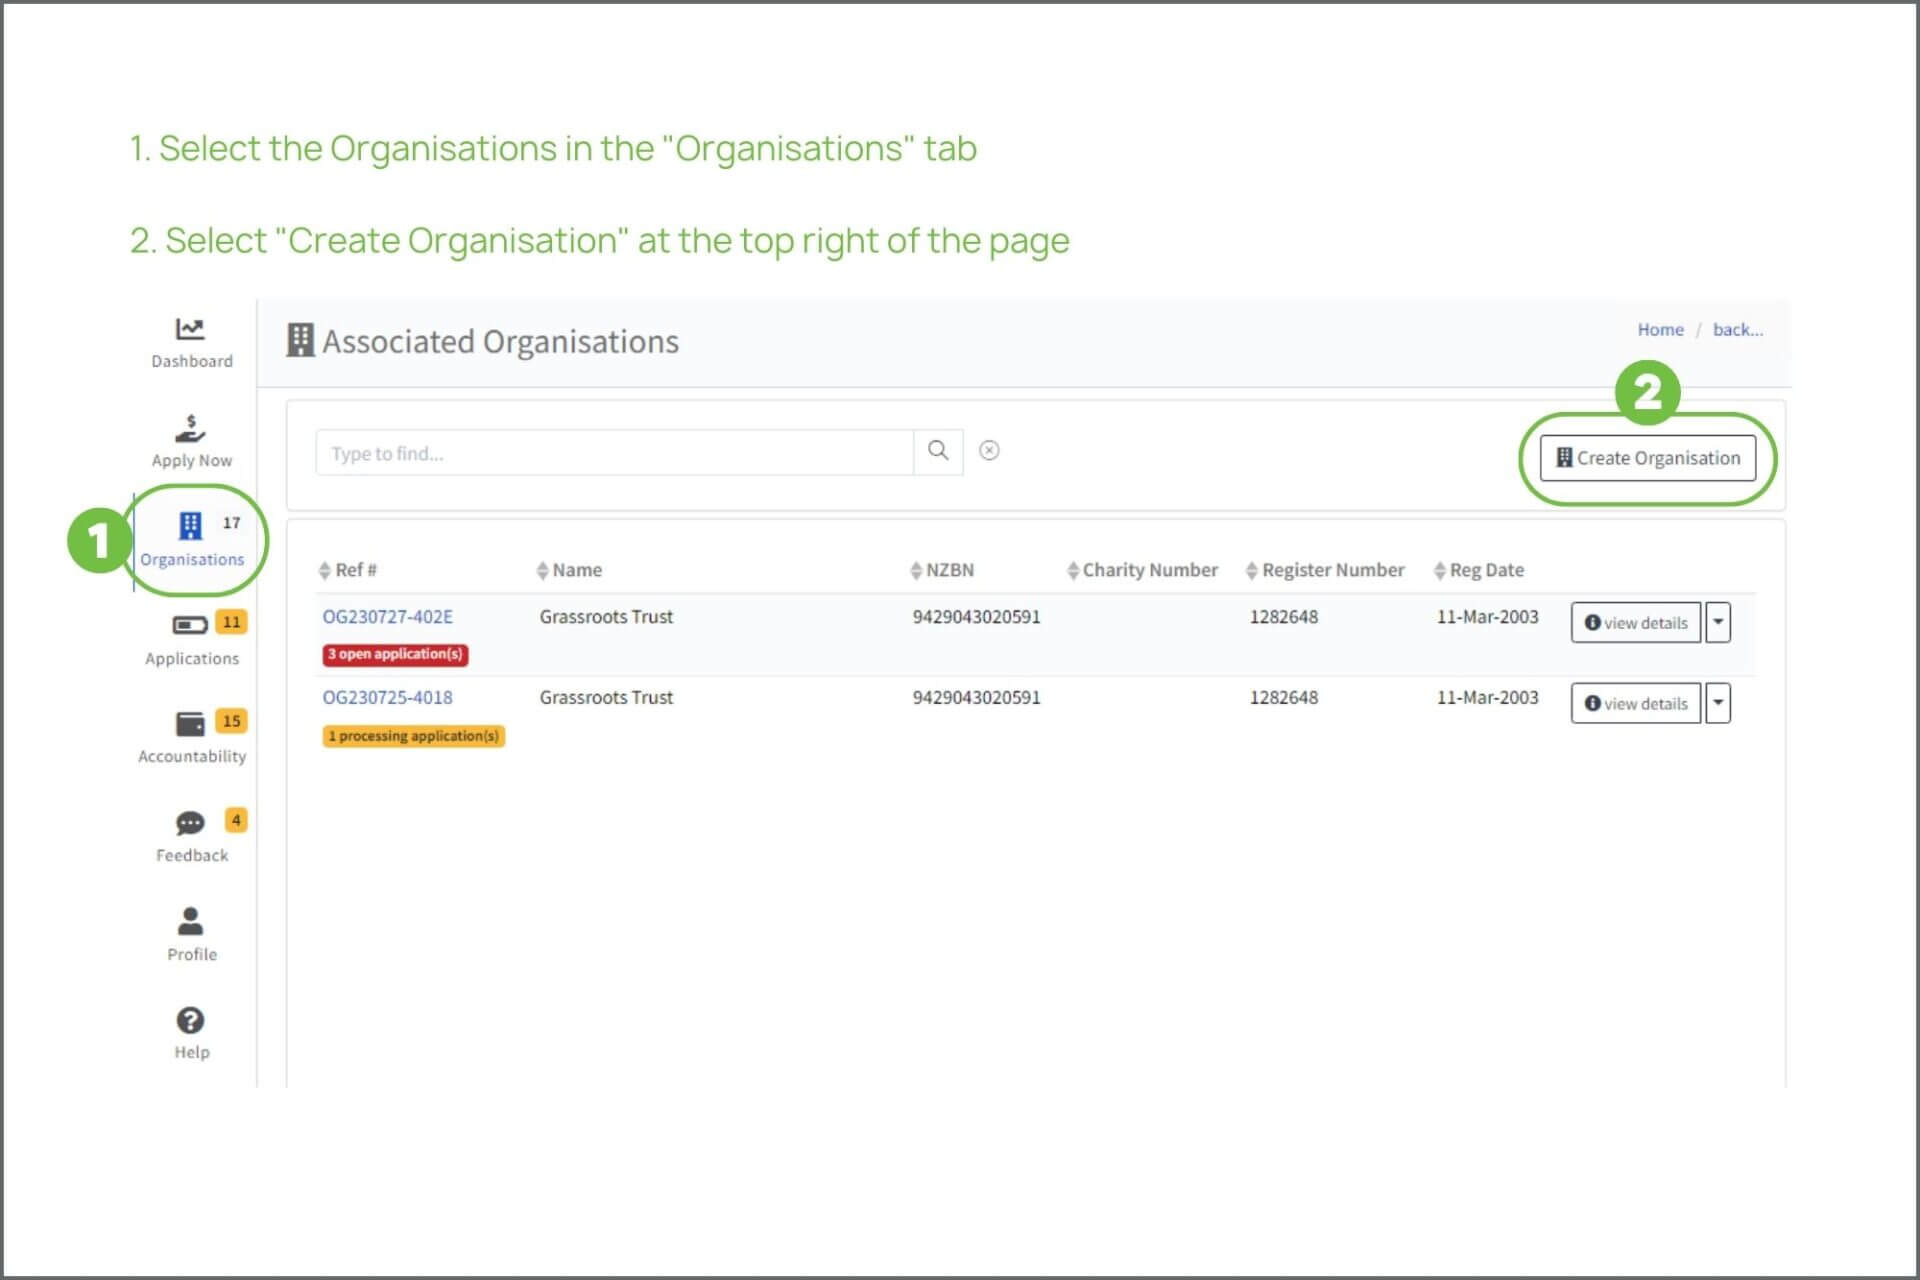This screenshot has height=1280, width=1920.
Task: Click 'Grassroots Trust' in the OG230727-402E row
Action: (x=606, y=617)
